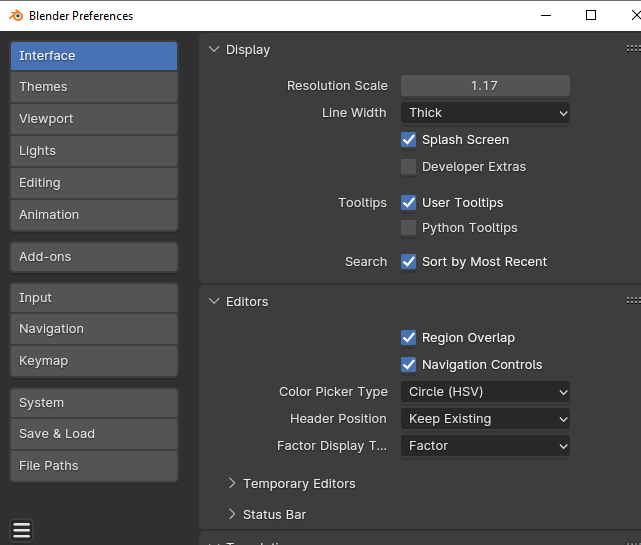
Task: Switch to the Themes tab
Action: [x=93, y=87]
